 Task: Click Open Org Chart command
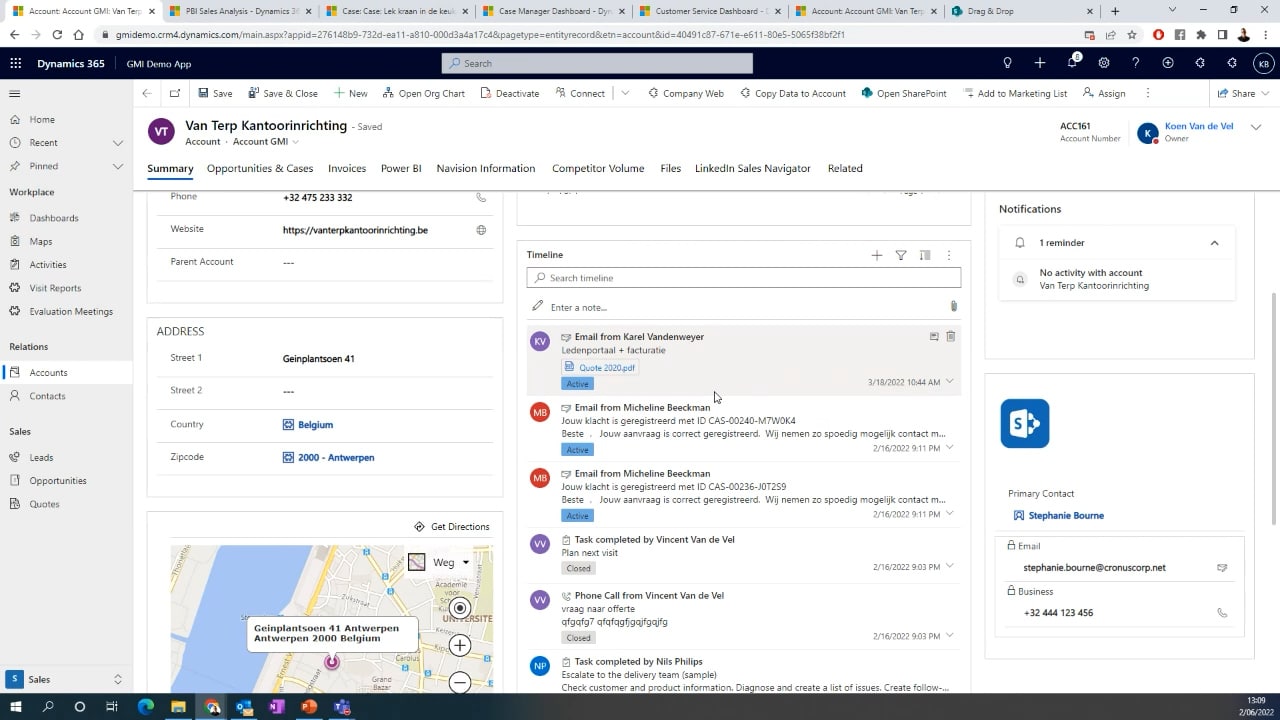[x=424, y=93]
